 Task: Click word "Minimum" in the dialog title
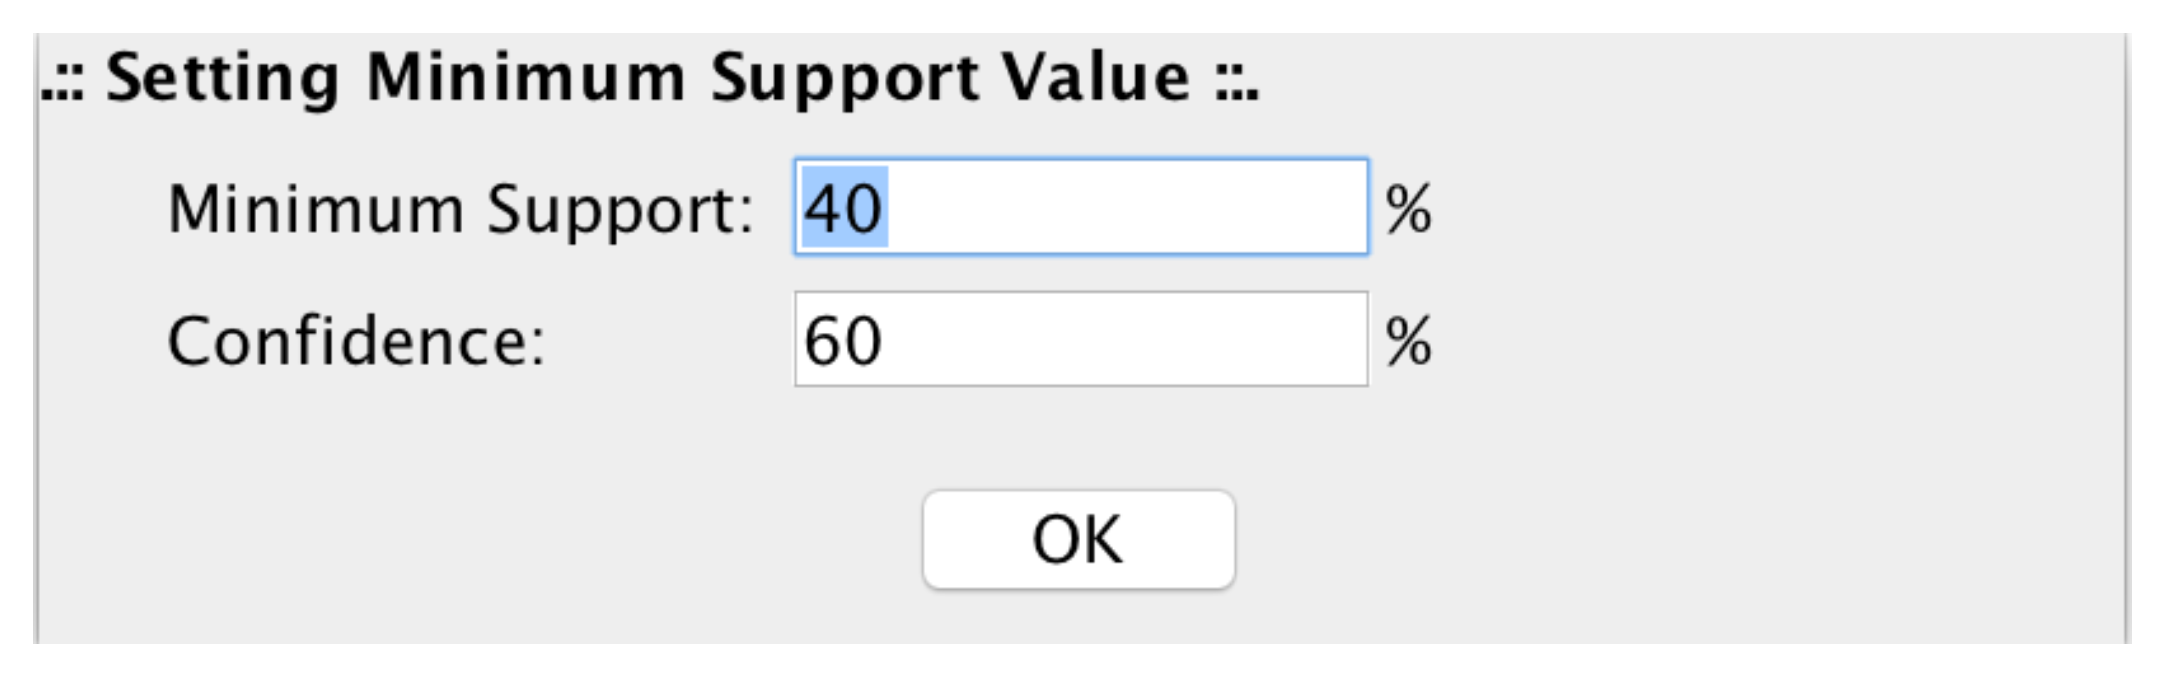[526, 77]
